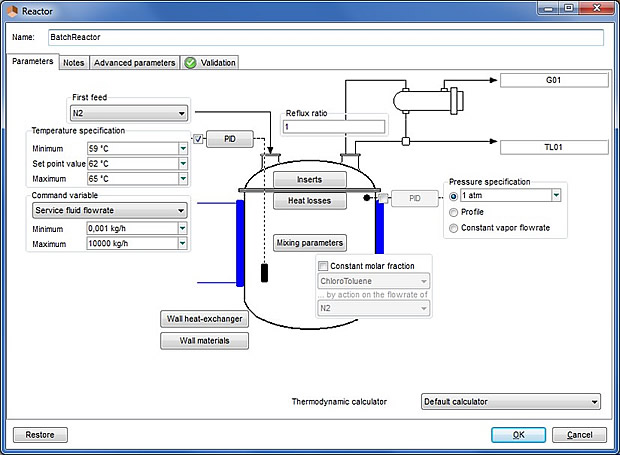Open the Thermodynamic calculator dropdown
Screen dimensions: 620x455
pos(511,402)
